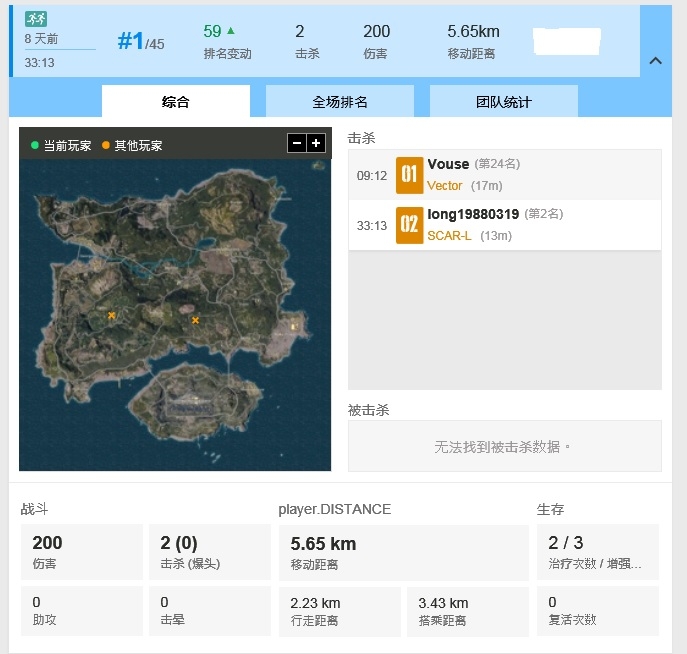Select the left orange X kill marker

(111, 315)
